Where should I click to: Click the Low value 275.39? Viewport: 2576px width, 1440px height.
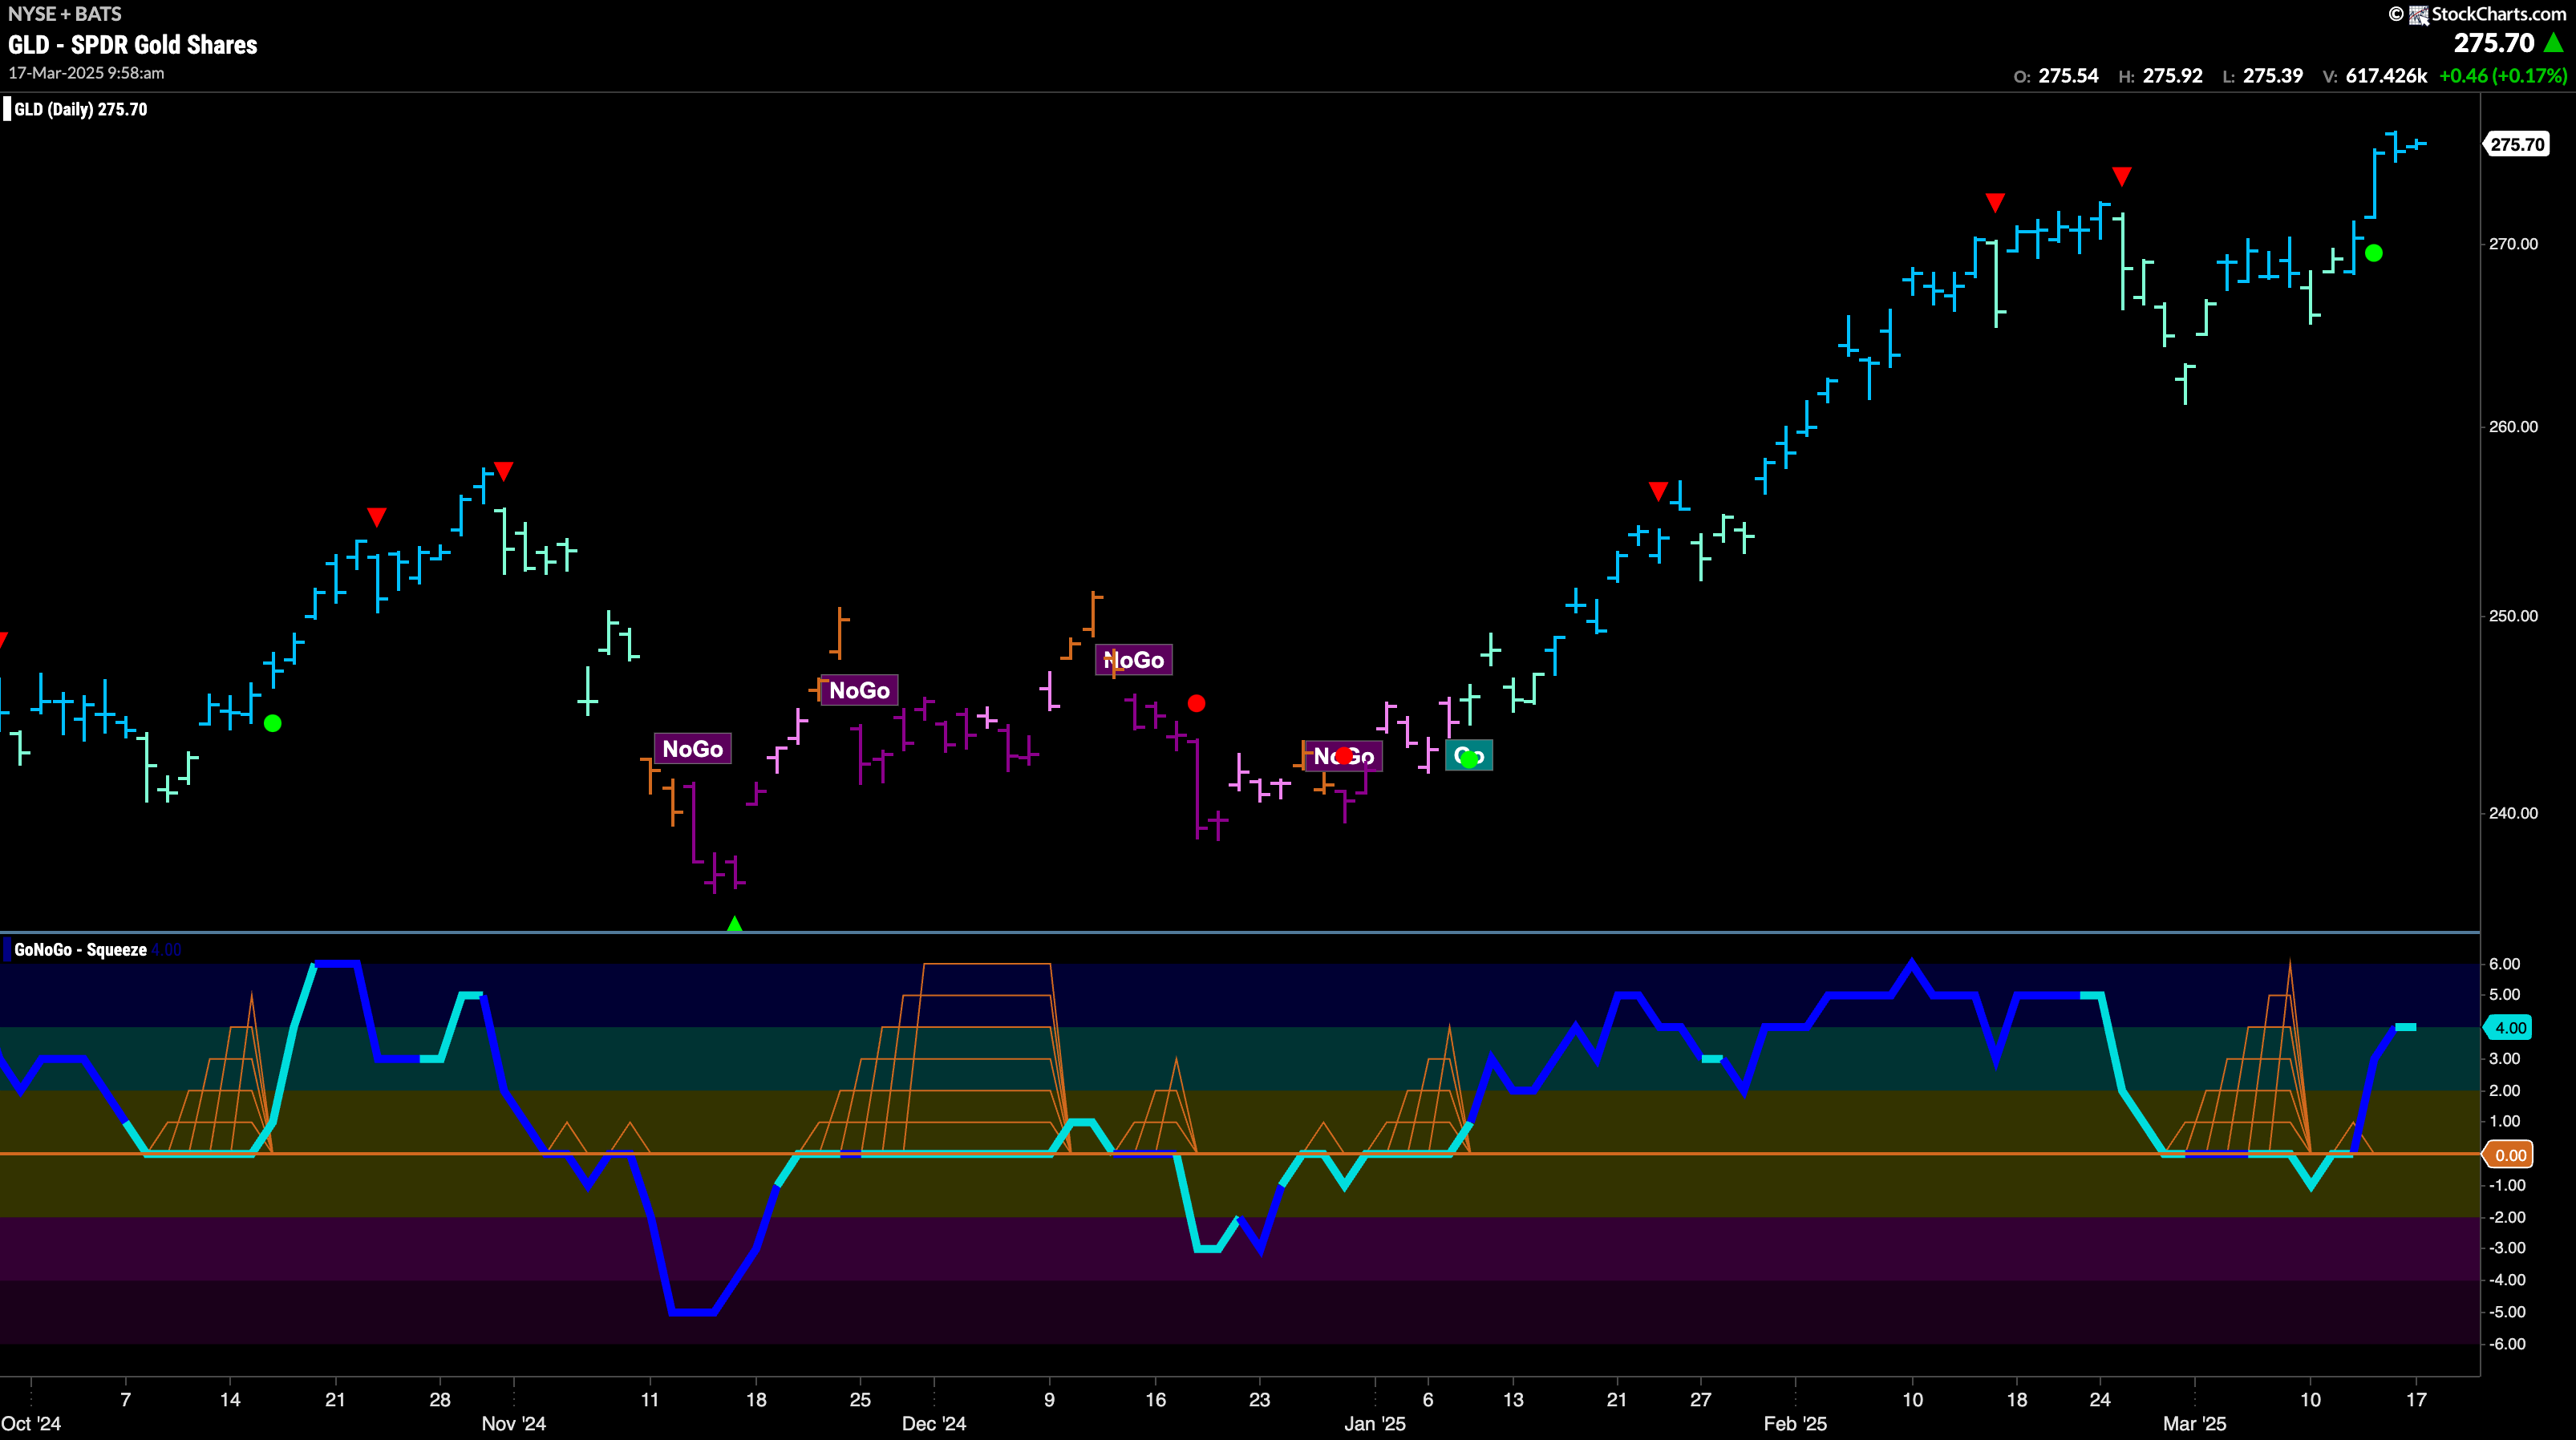[2273, 76]
